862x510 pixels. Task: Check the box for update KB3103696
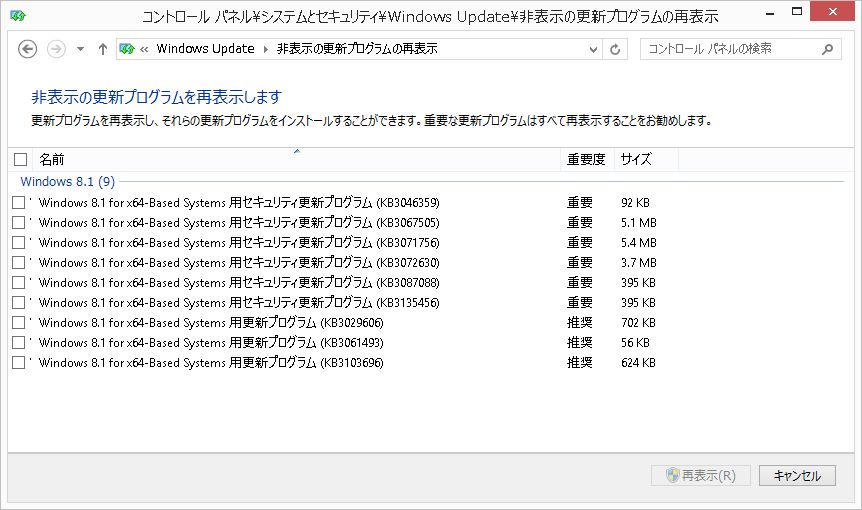pos(19,363)
